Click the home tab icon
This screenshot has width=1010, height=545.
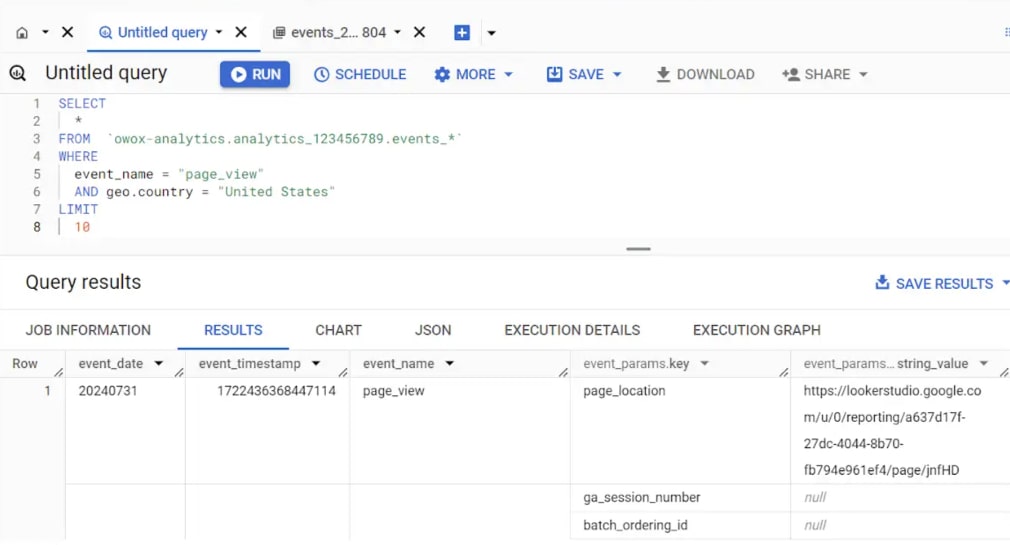pyautogui.click(x=22, y=33)
